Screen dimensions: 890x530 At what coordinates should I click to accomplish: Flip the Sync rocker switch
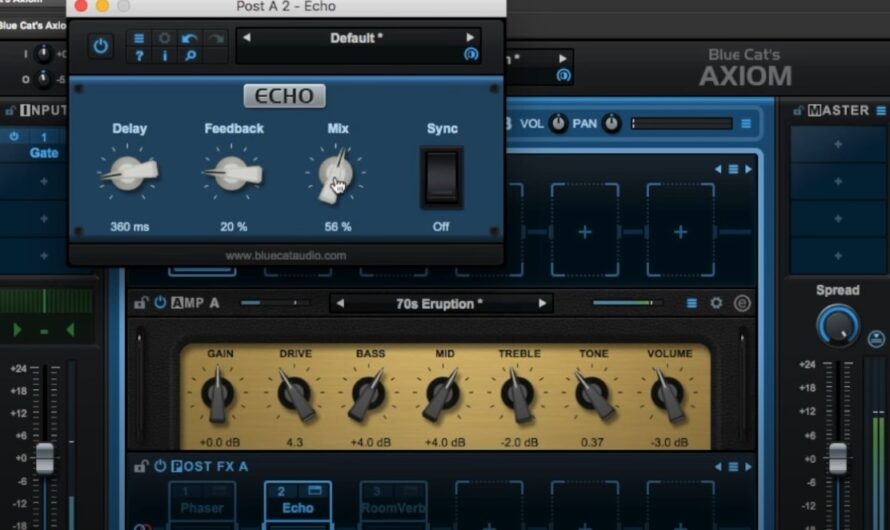pyautogui.click(x=442, y=178)
